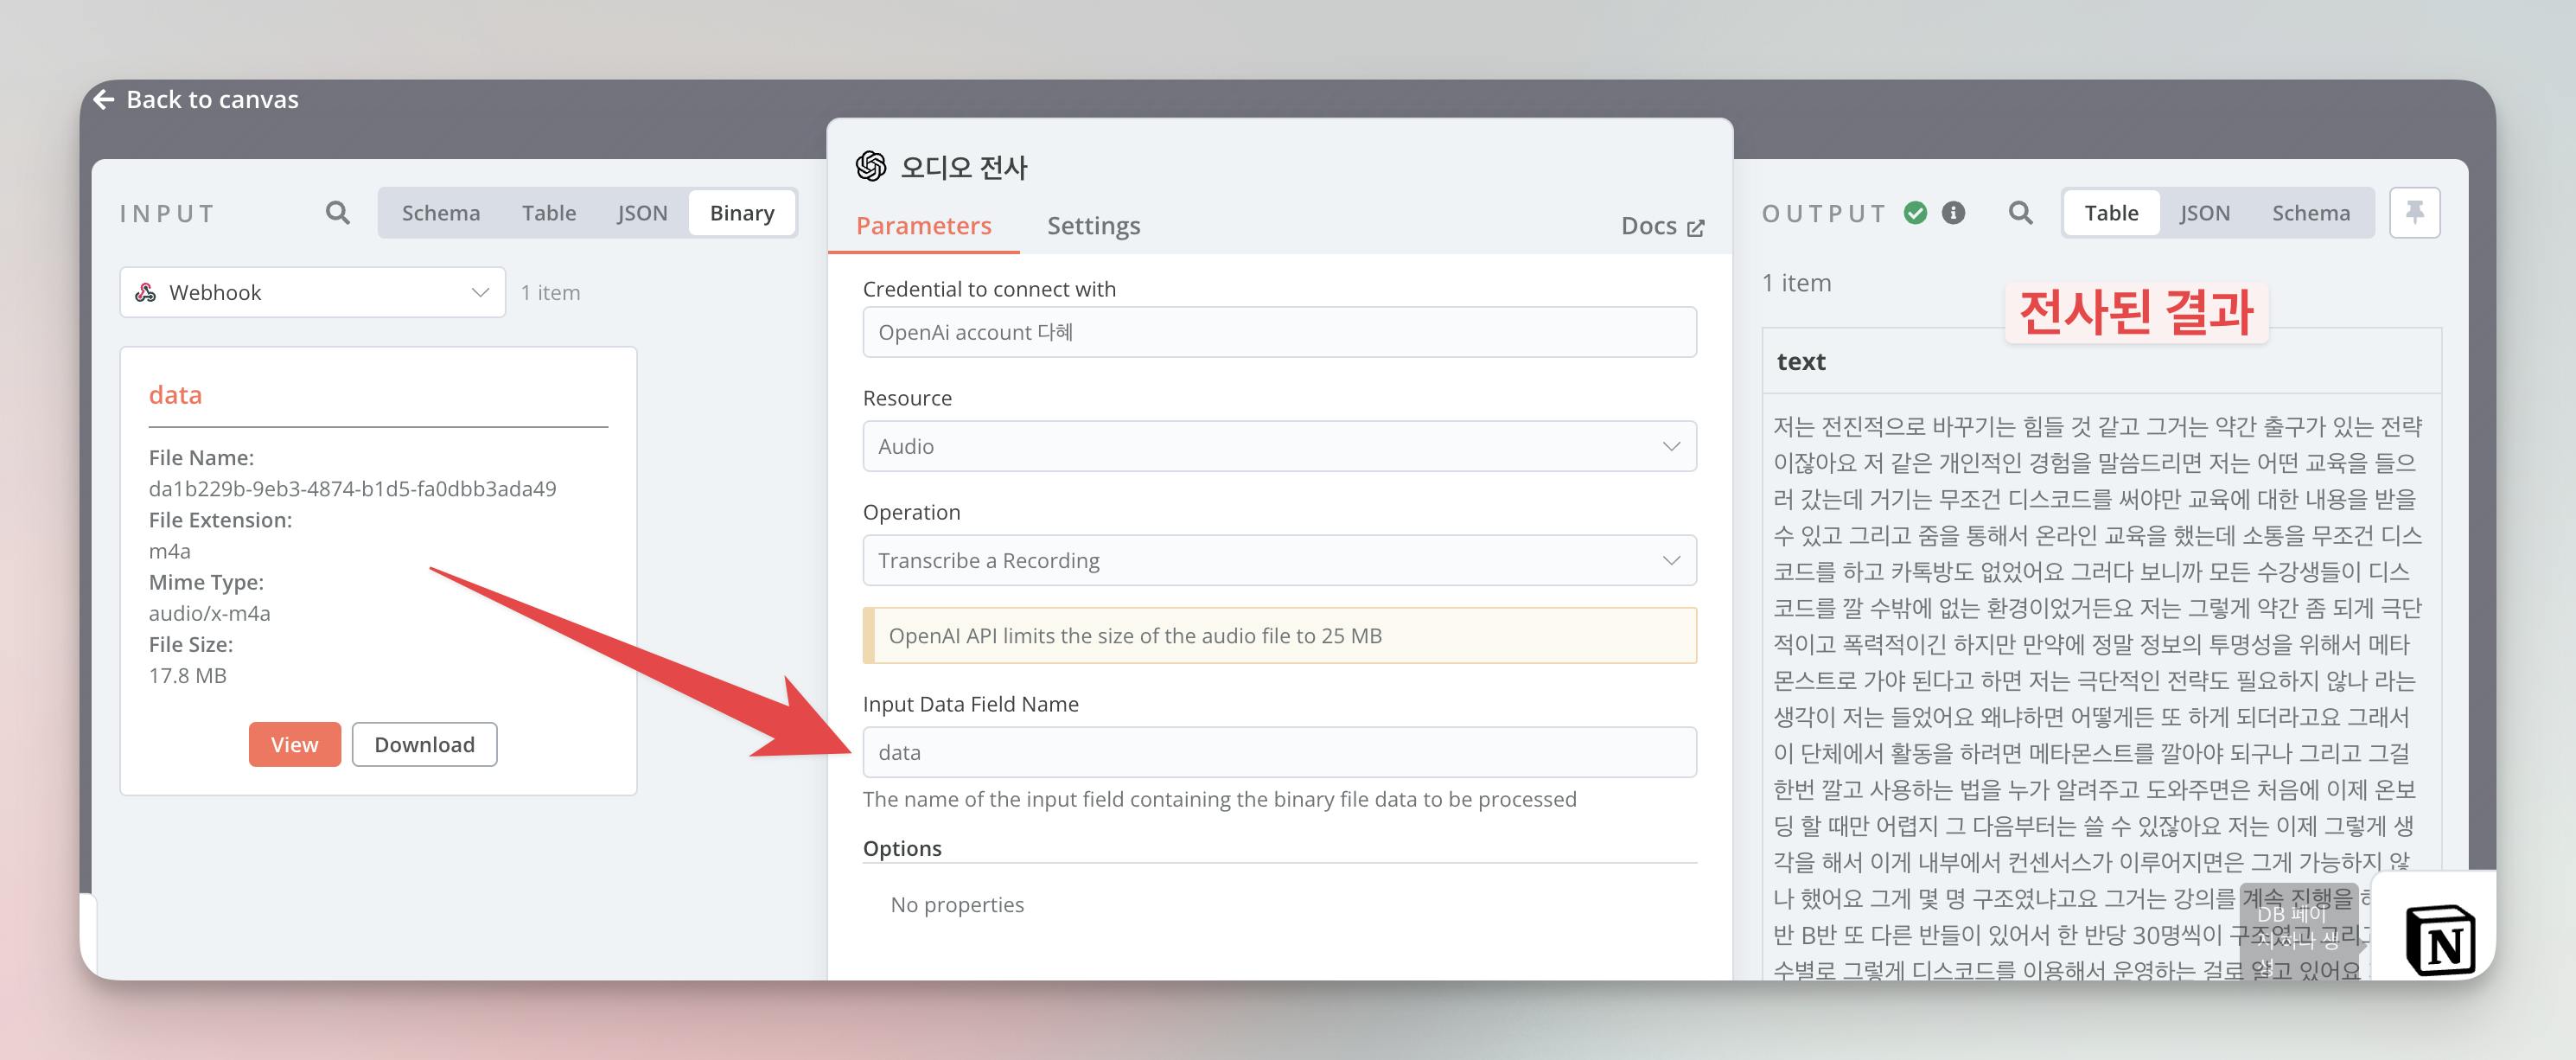Open the Settings tab
Viewport: 2576px width, 1060px height.
click(x=1094, y=226)
